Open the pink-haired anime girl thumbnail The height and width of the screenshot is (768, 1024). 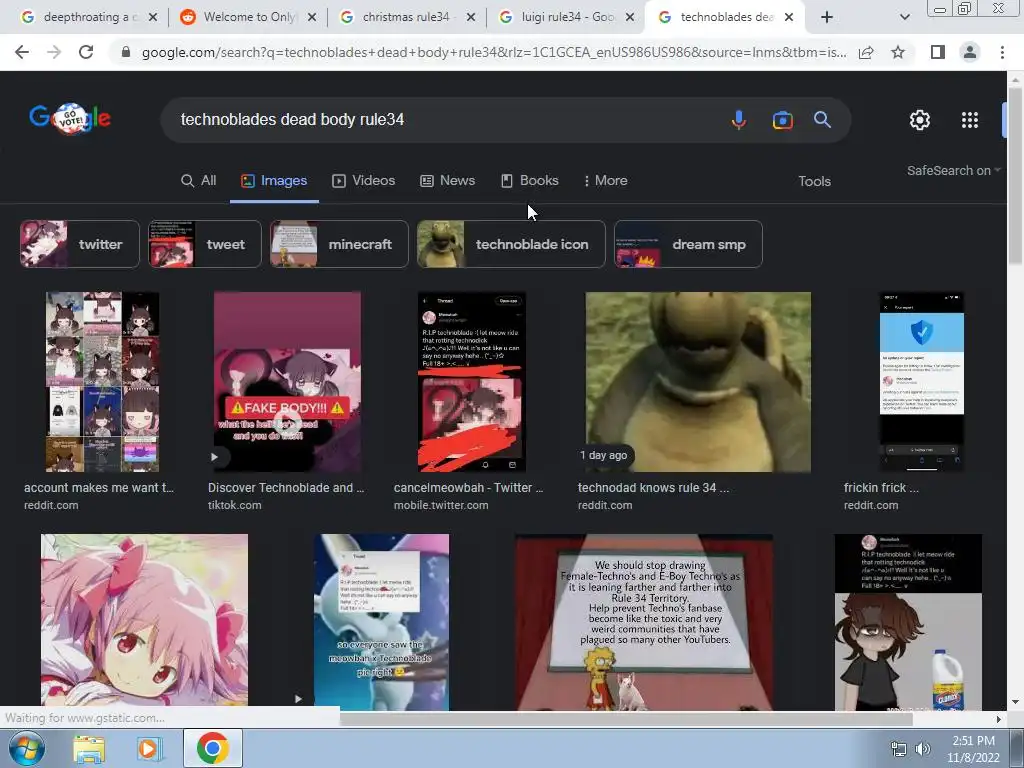coord(144,620)
